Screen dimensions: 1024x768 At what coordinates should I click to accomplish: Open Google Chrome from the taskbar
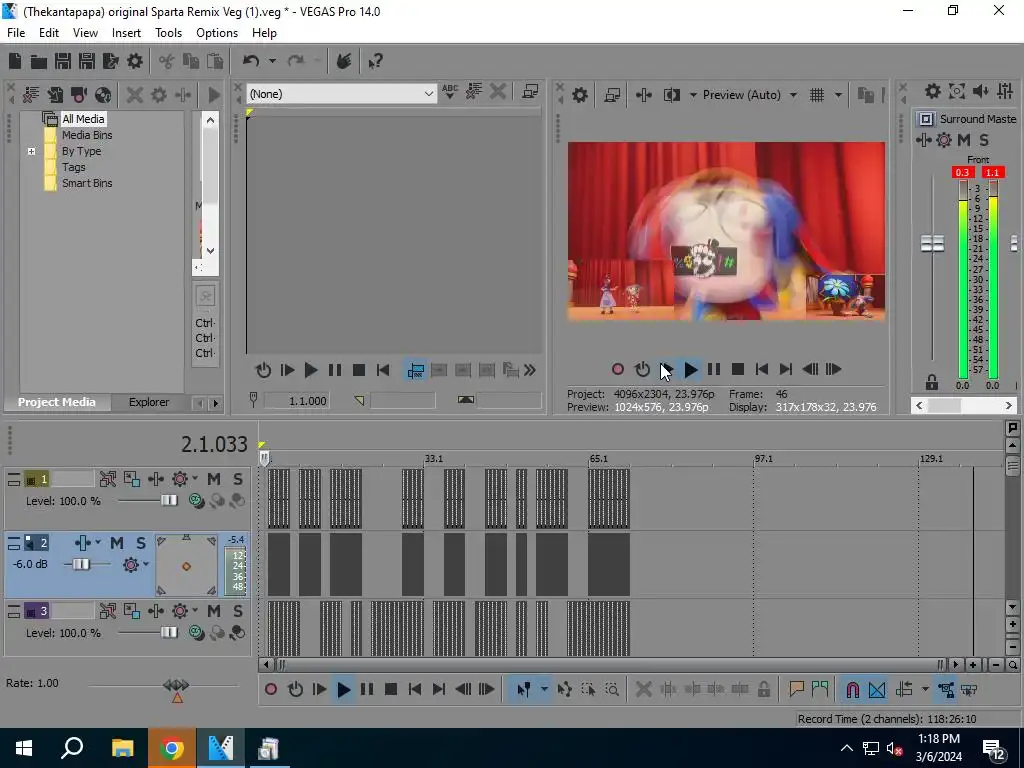tap(171, 748)
